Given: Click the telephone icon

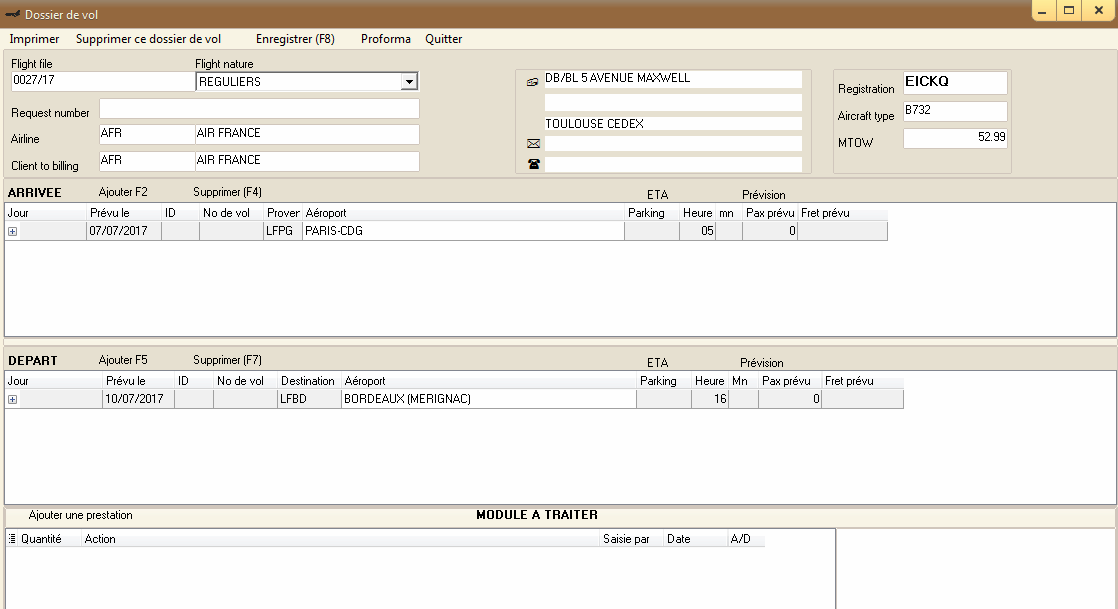Looking at the screenshot, I should pyautogui.click(x=533, y=164).
